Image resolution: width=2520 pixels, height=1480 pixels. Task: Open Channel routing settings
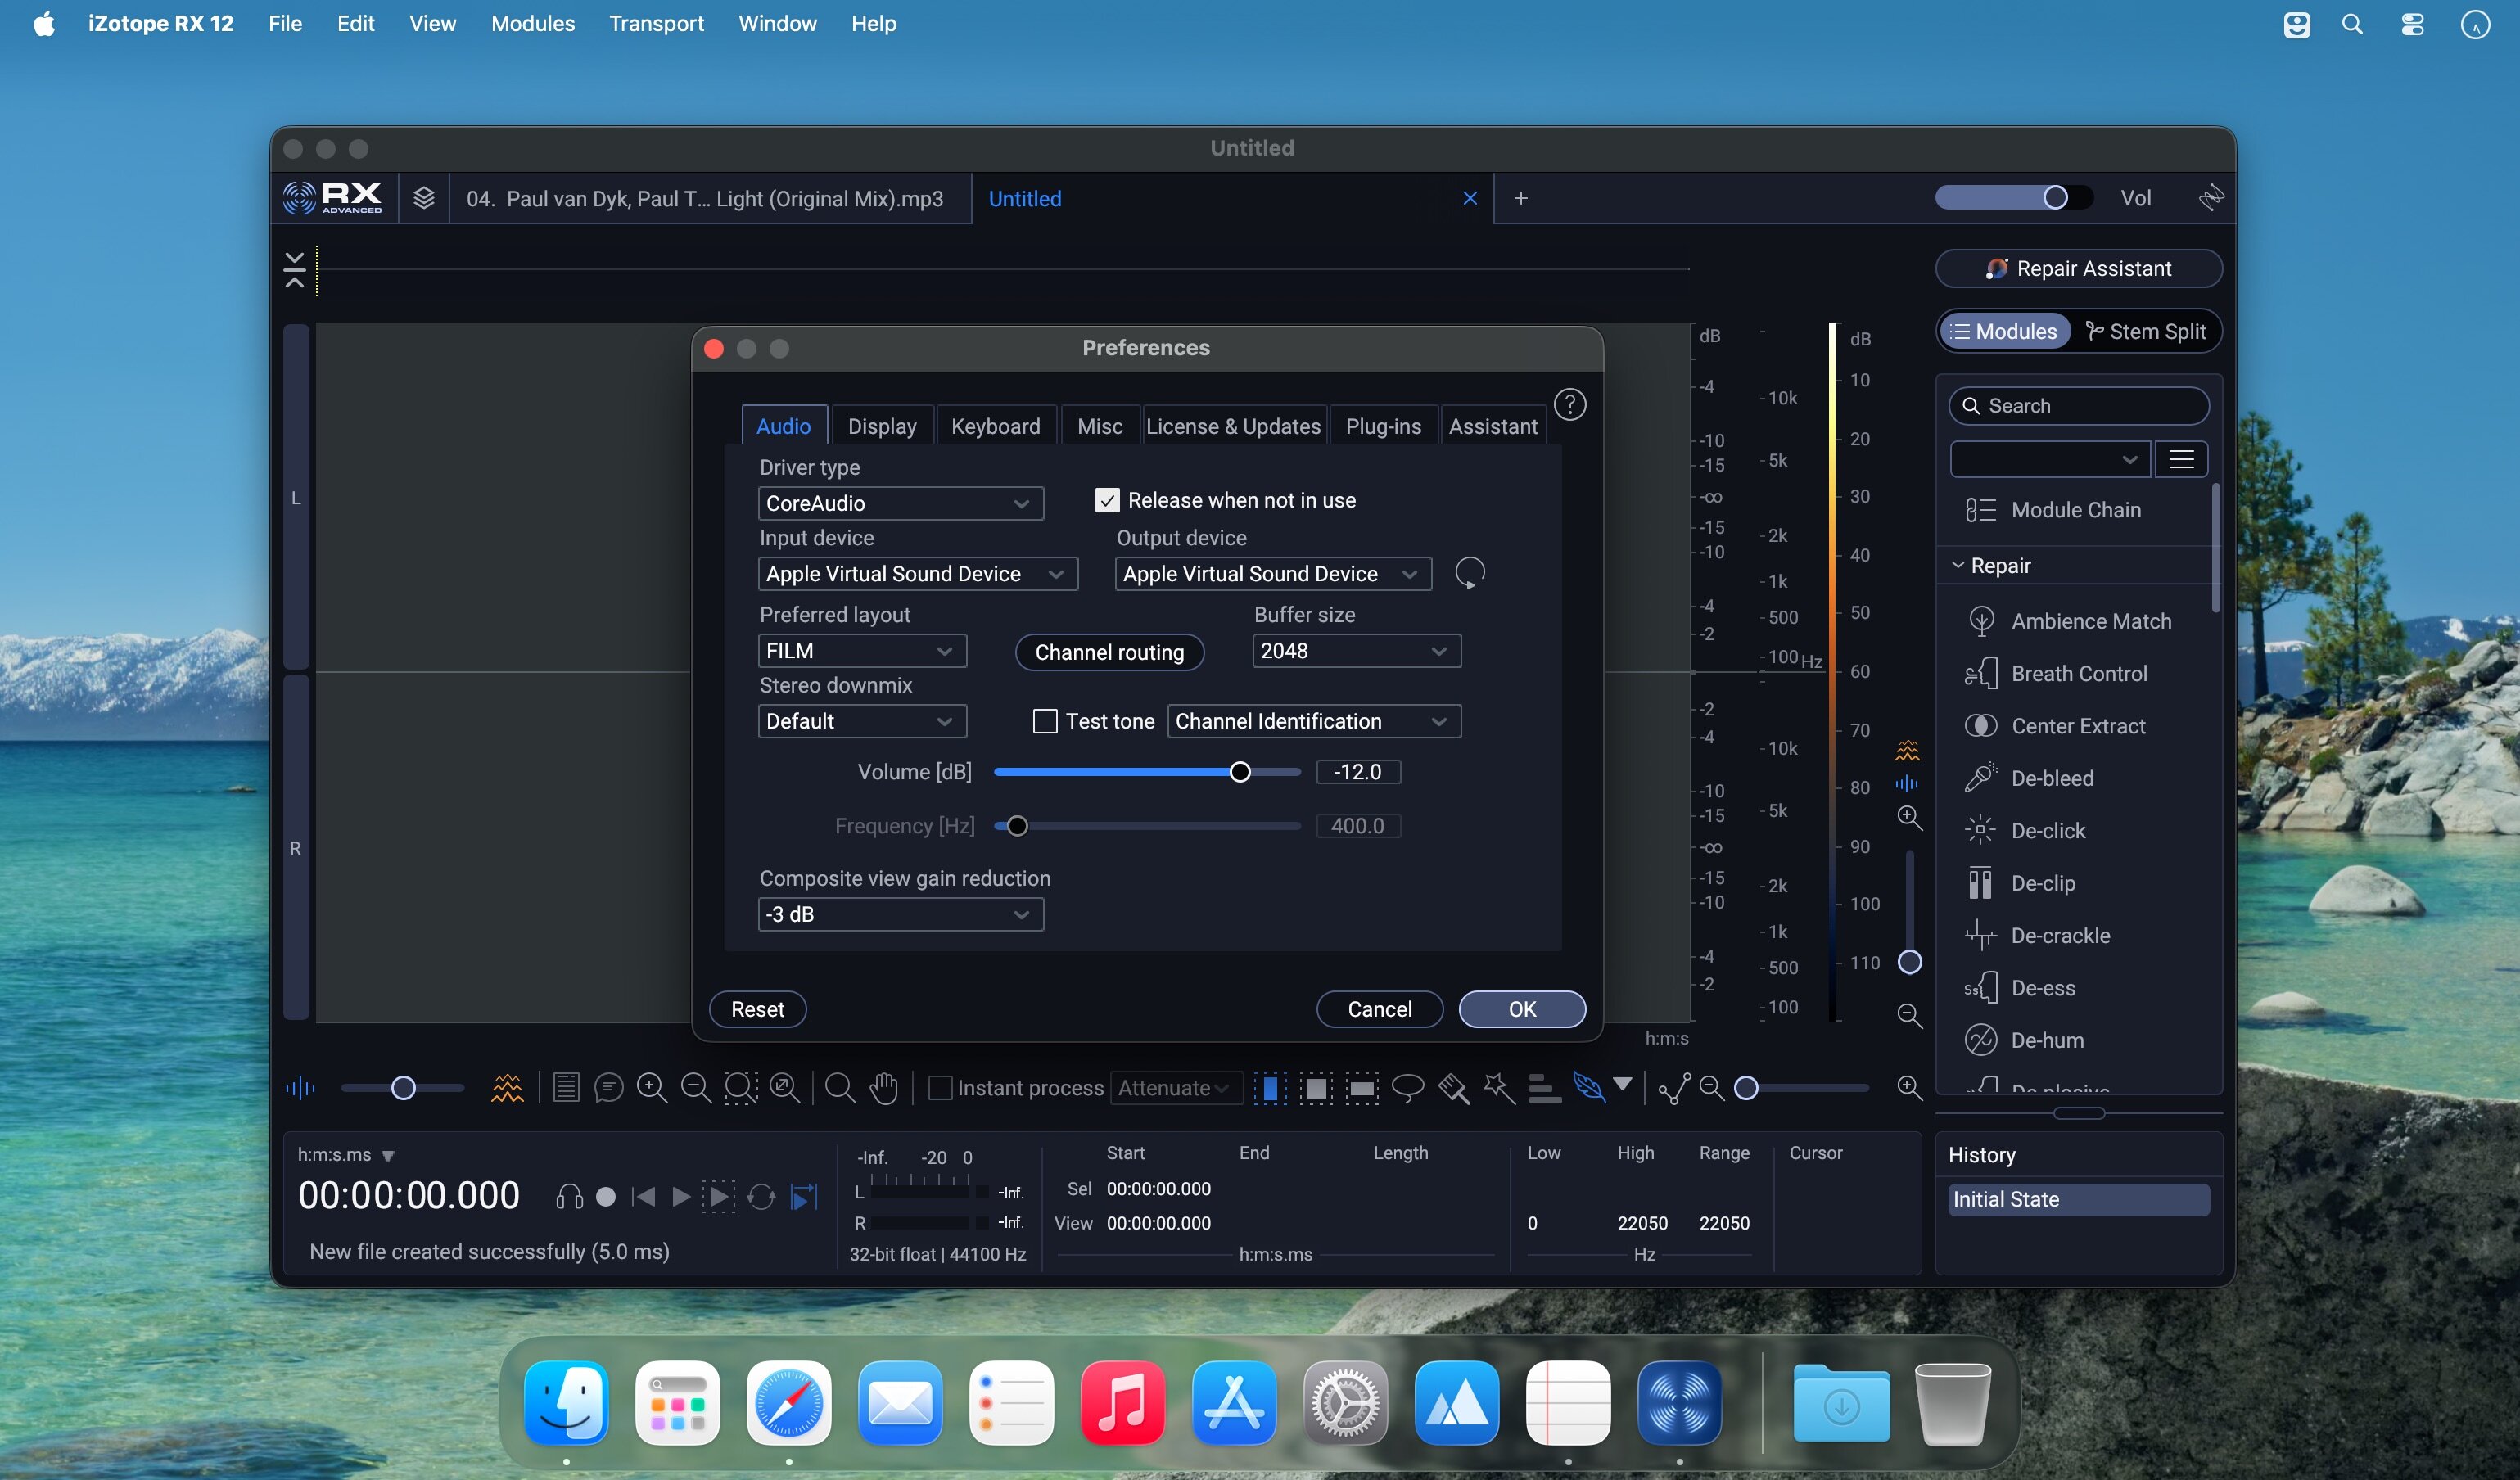coord(1109,652)
